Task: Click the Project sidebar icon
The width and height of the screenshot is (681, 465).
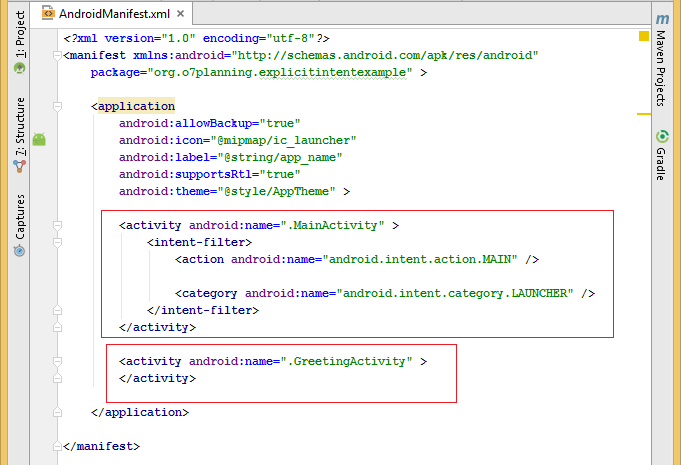Action: (20, 68)
